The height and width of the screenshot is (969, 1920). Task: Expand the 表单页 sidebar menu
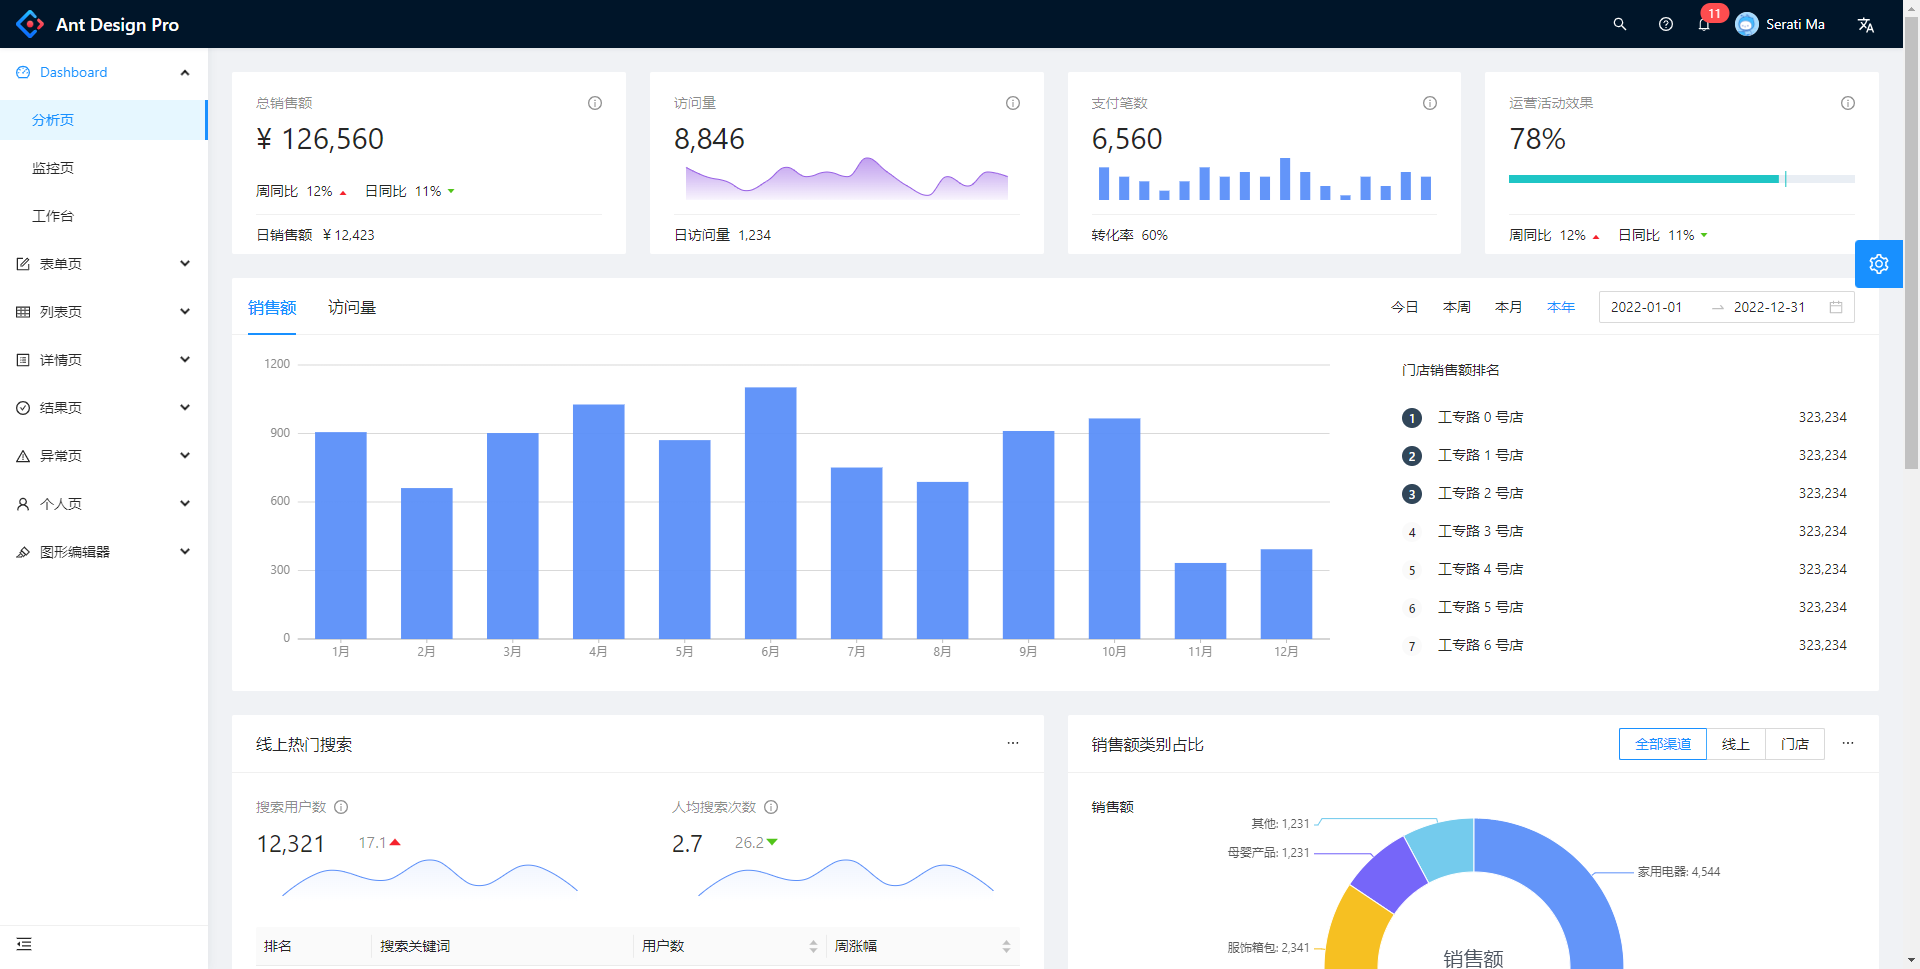point(104,264)
